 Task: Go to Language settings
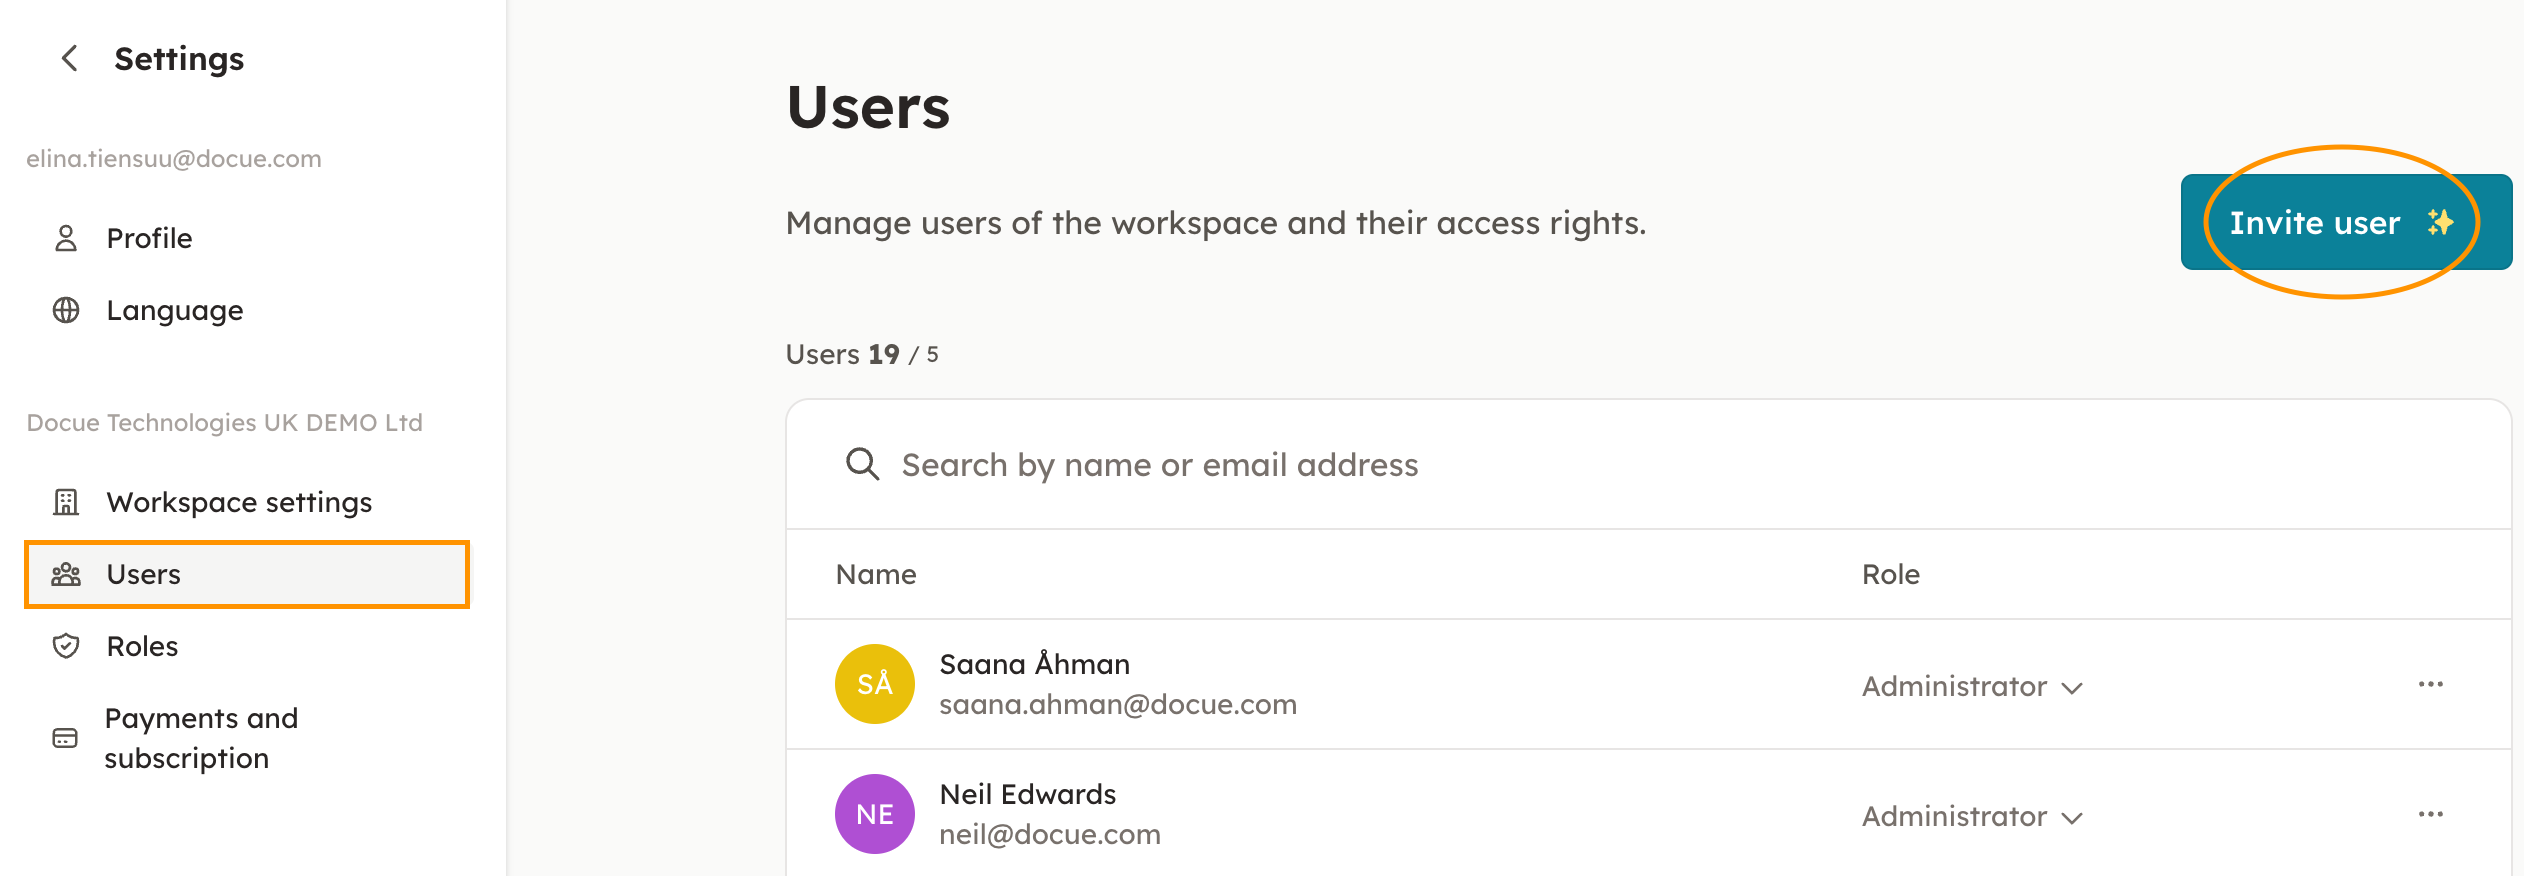(175, 311)
